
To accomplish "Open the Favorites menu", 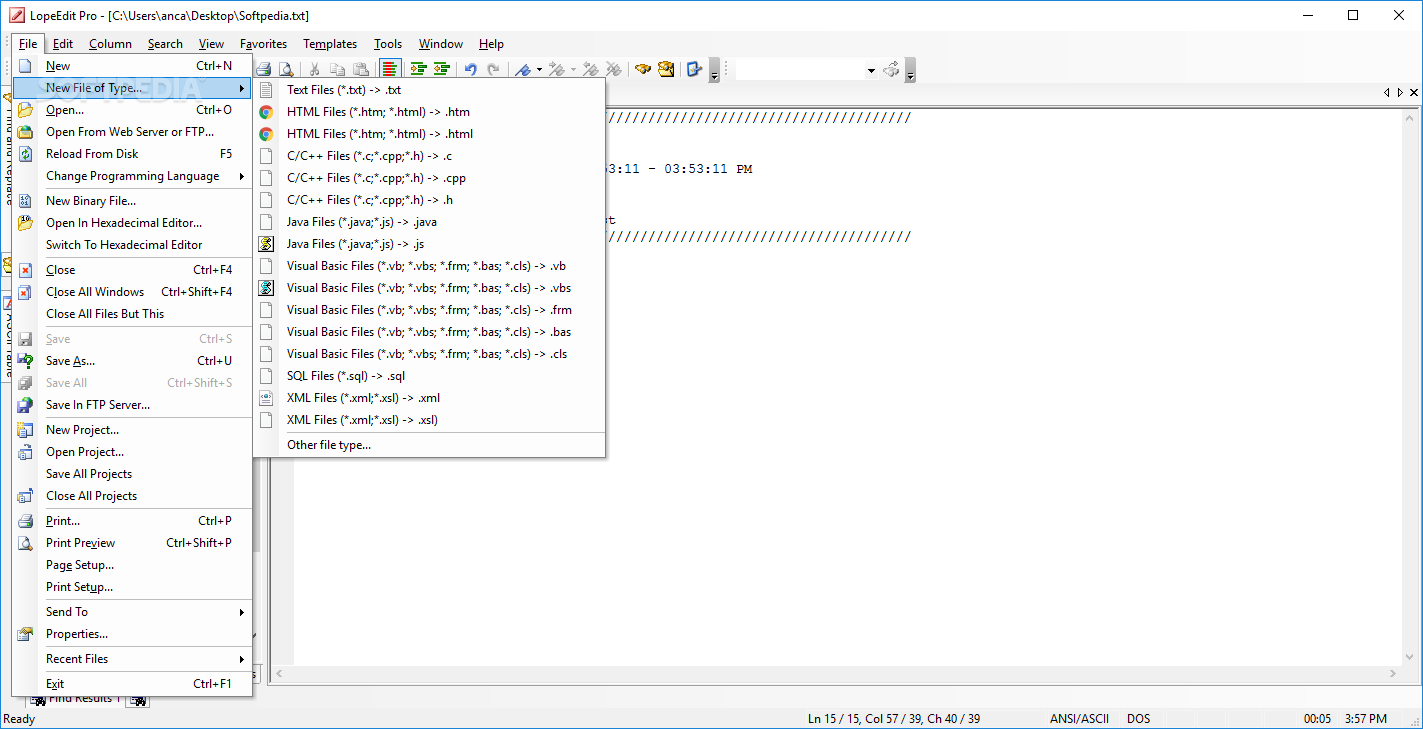I will click(263, 44).
